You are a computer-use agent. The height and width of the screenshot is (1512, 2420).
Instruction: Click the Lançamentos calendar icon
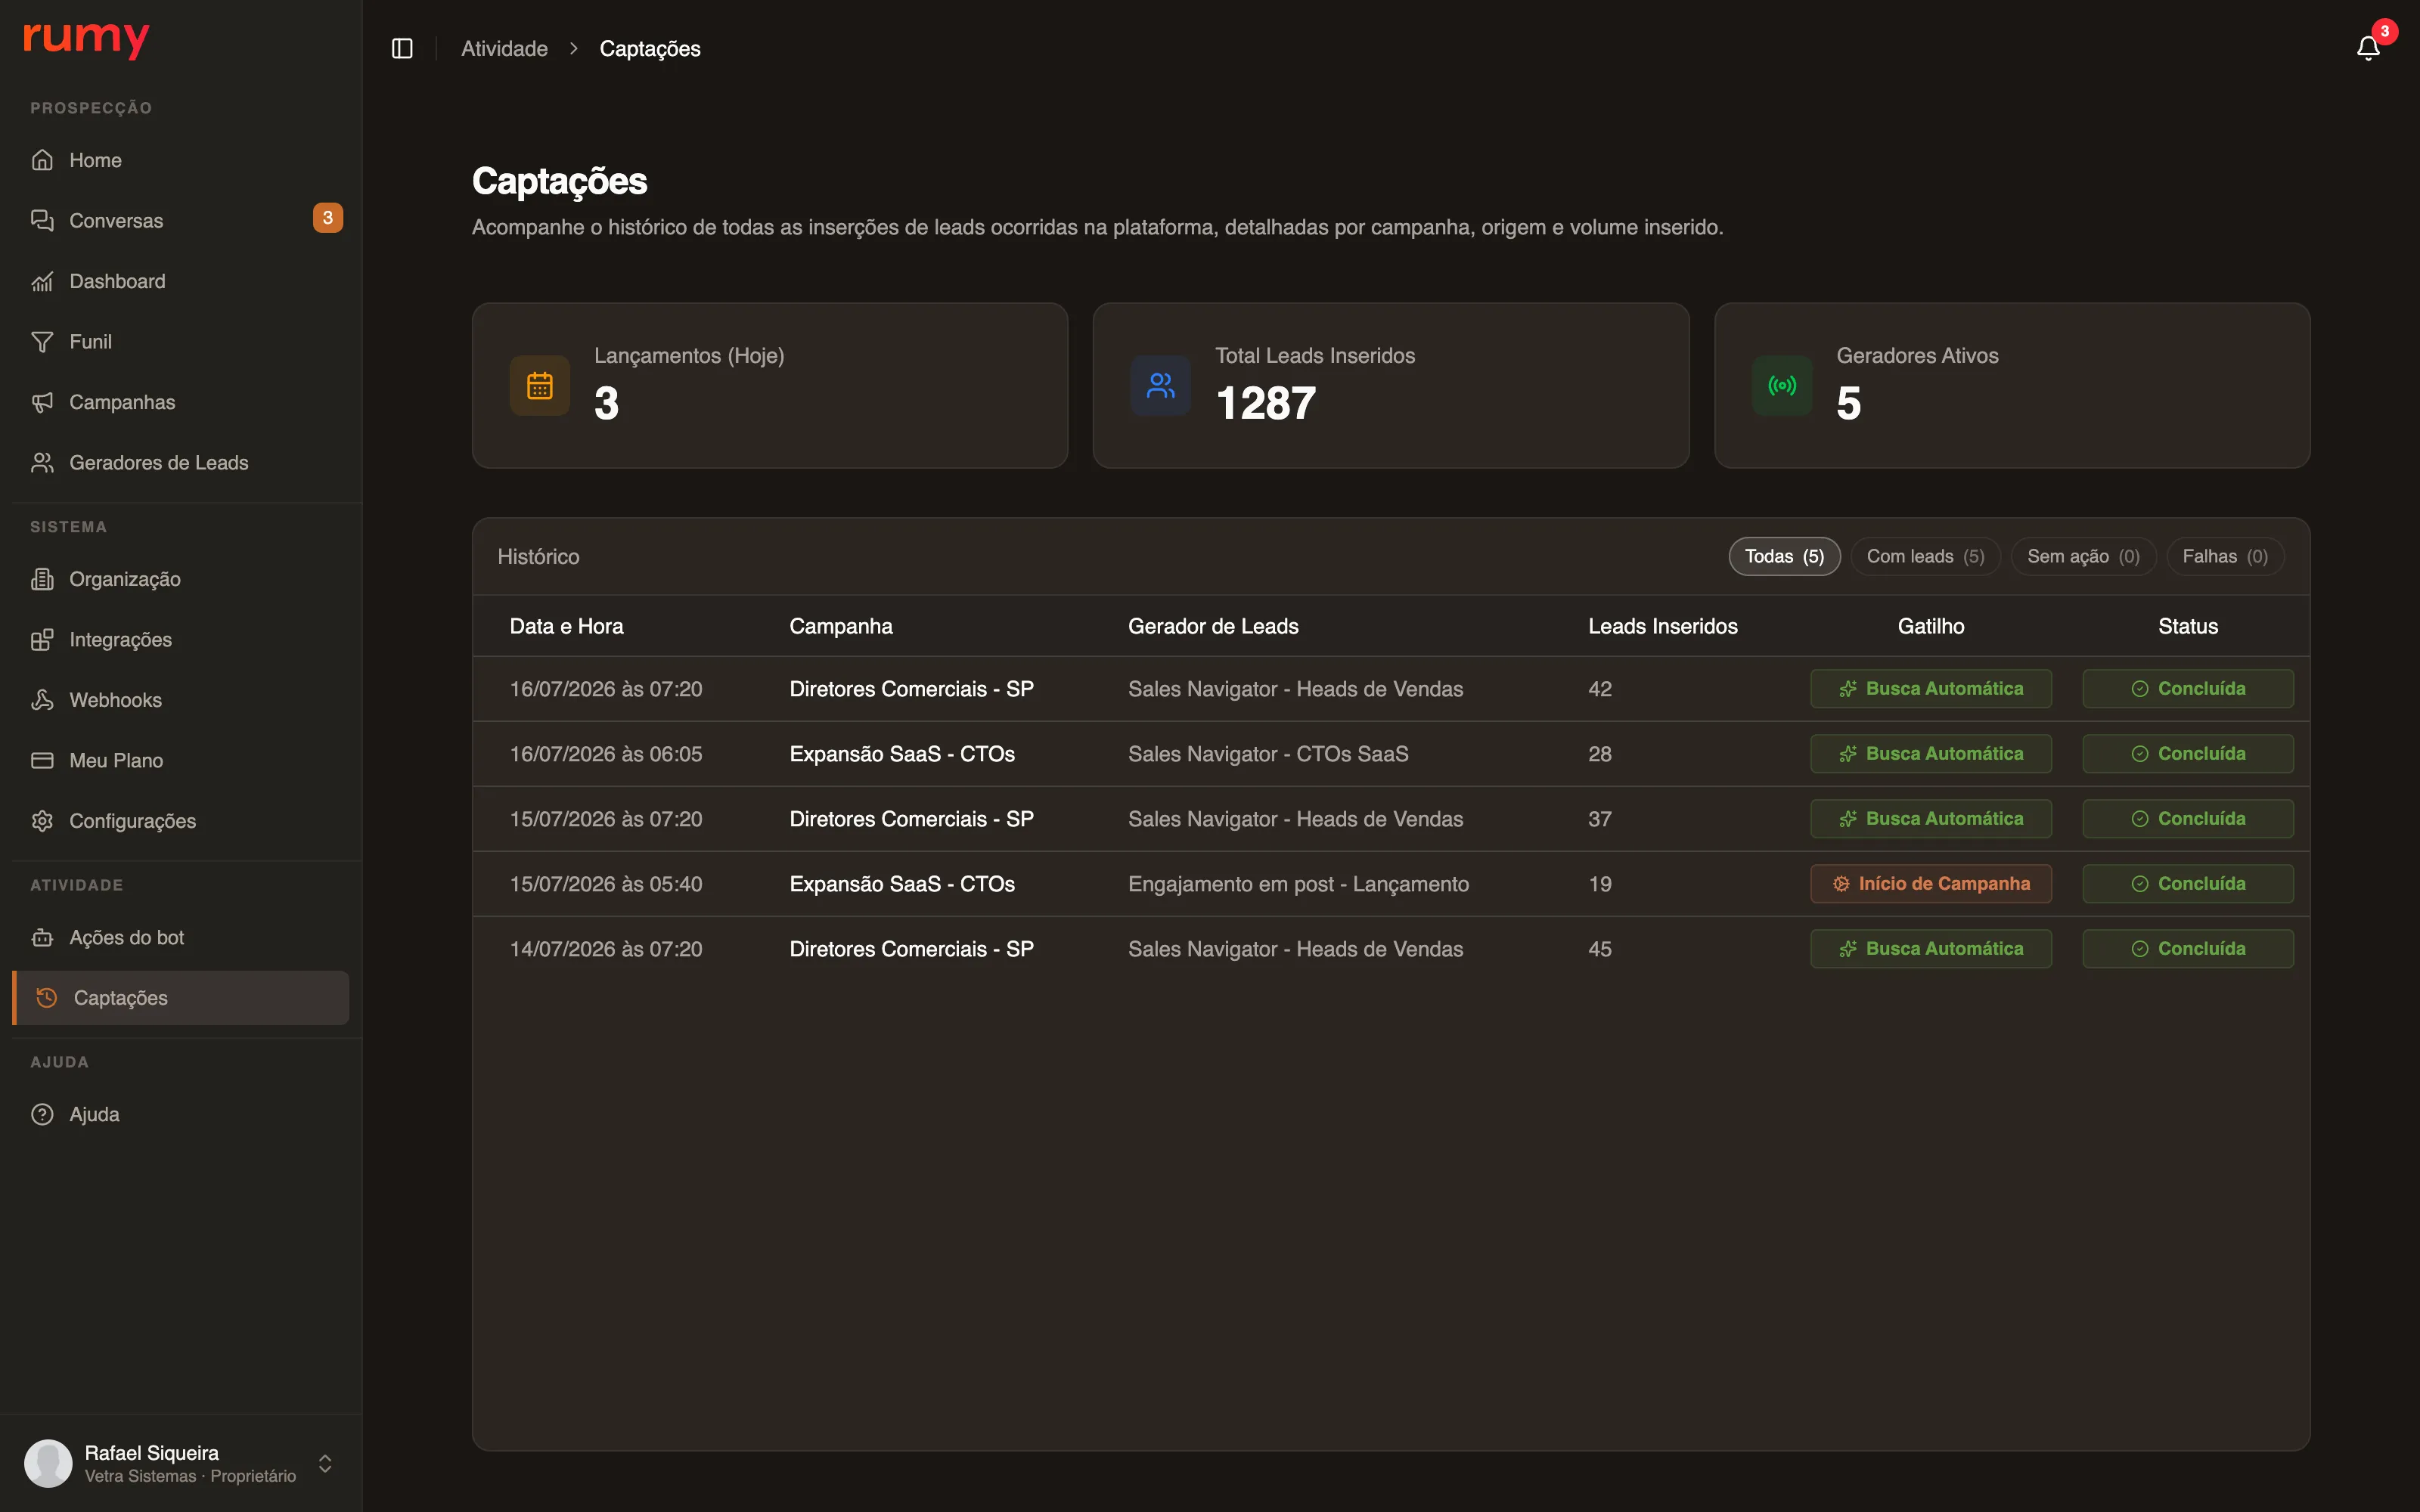tap(539, 385)
